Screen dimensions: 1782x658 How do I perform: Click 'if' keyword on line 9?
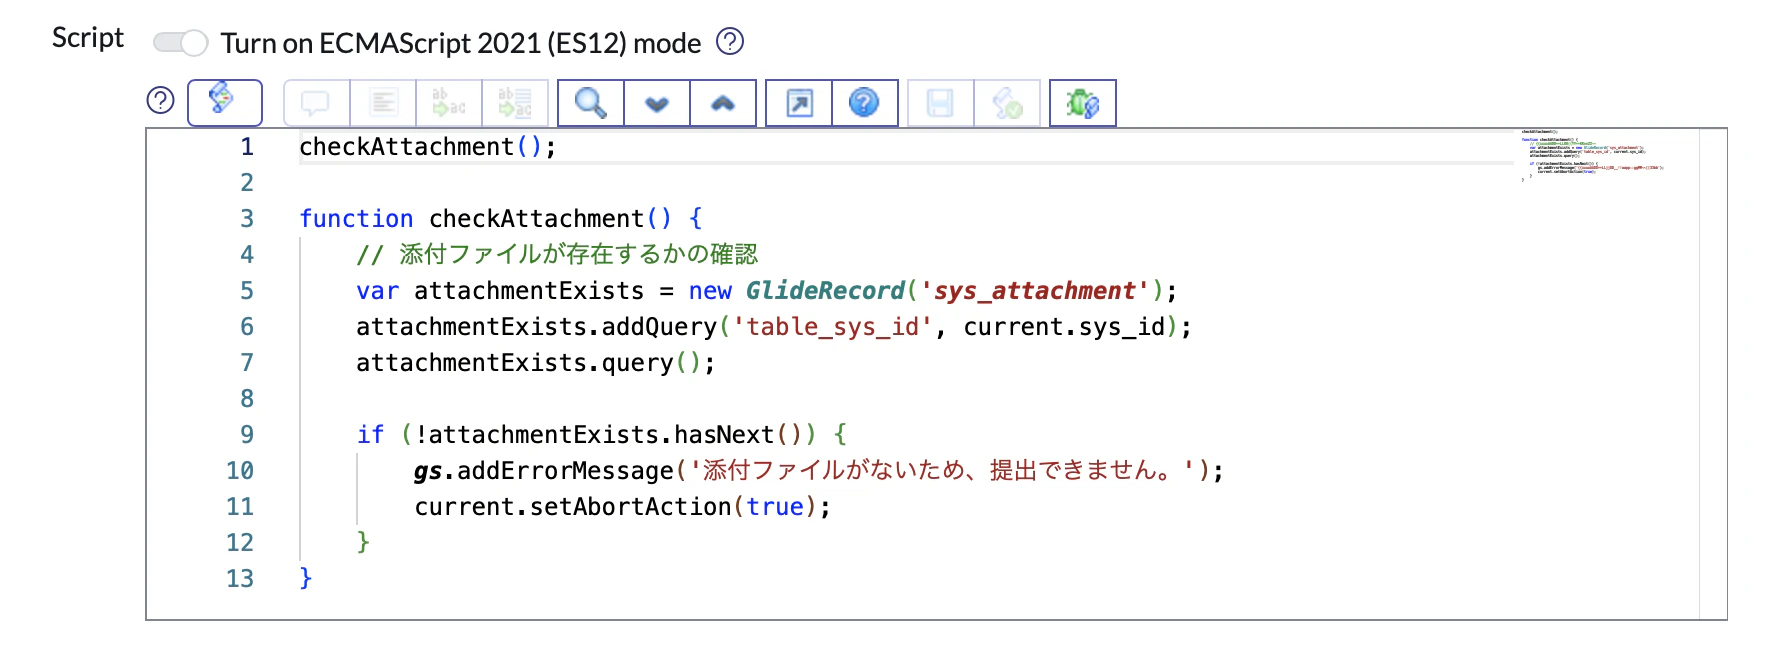370,434
